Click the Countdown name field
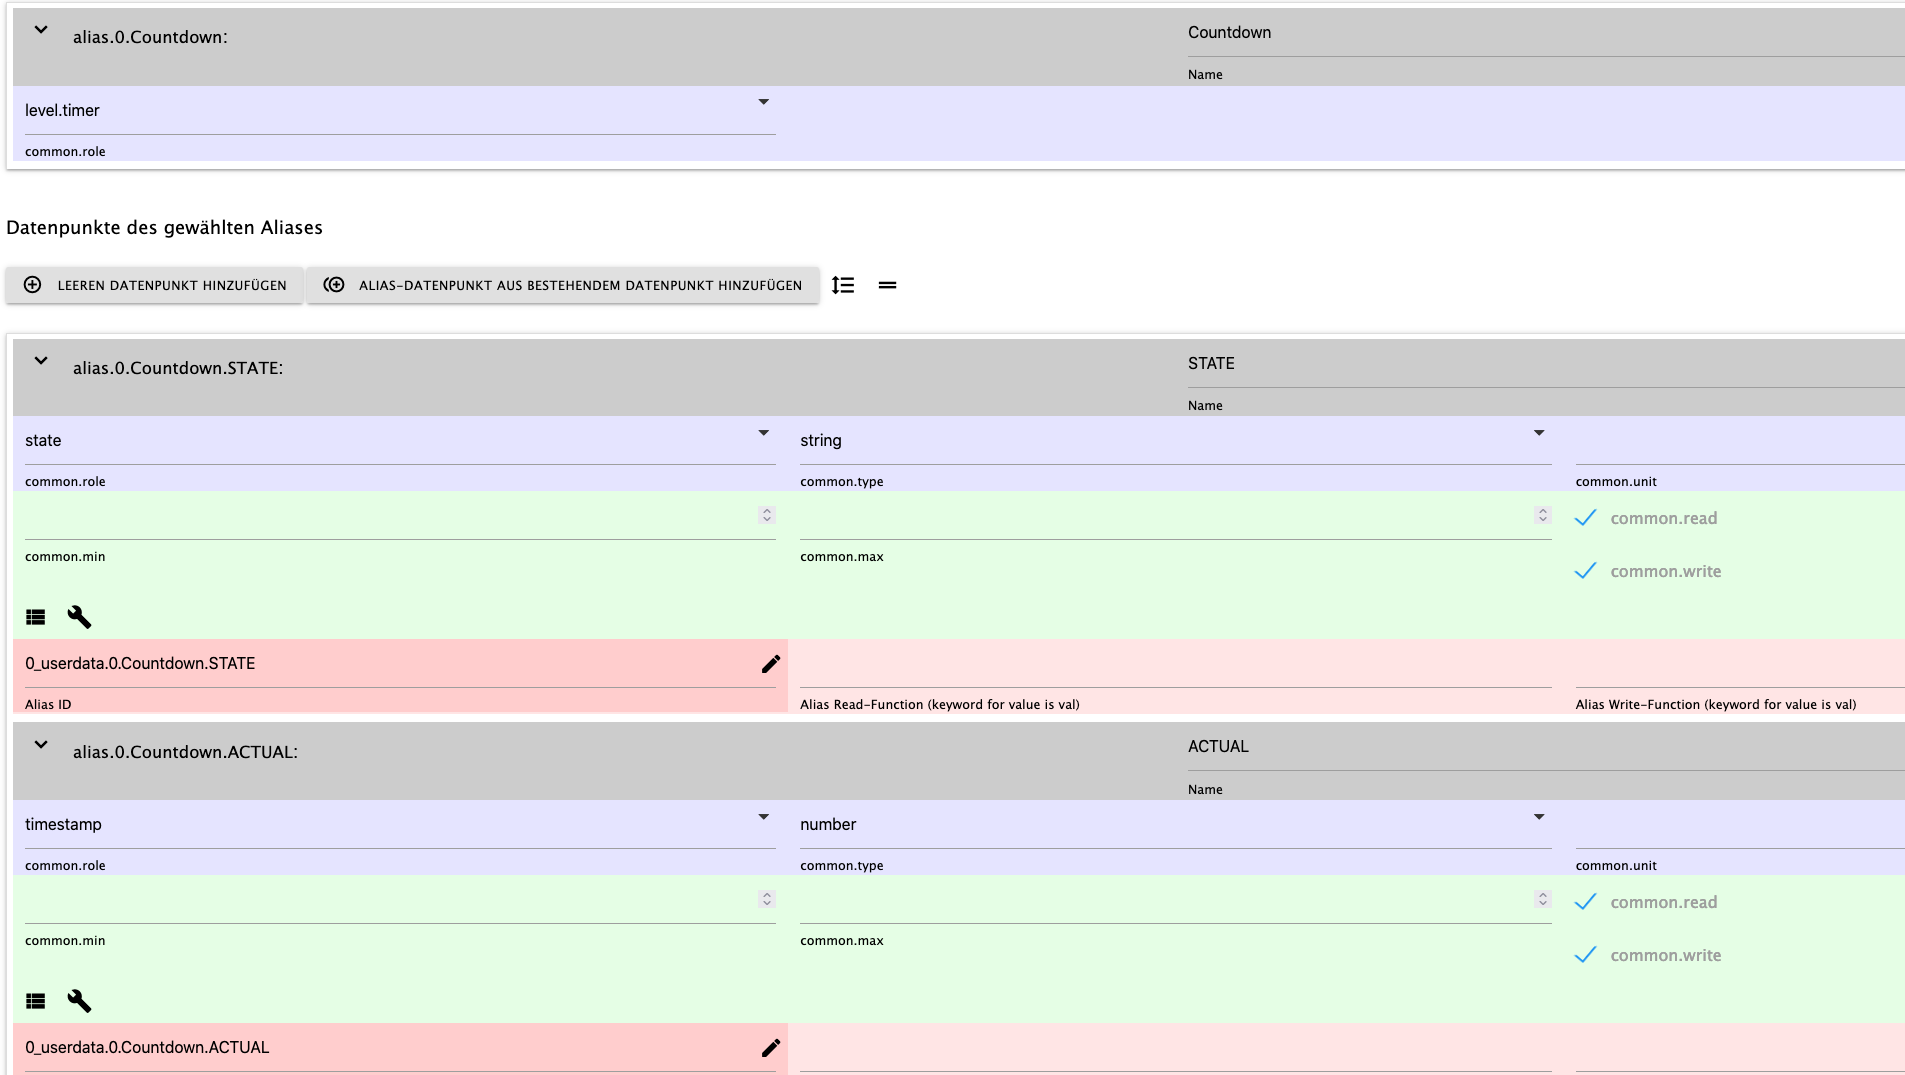1905x1075 pixels. tap(1546, 33)
